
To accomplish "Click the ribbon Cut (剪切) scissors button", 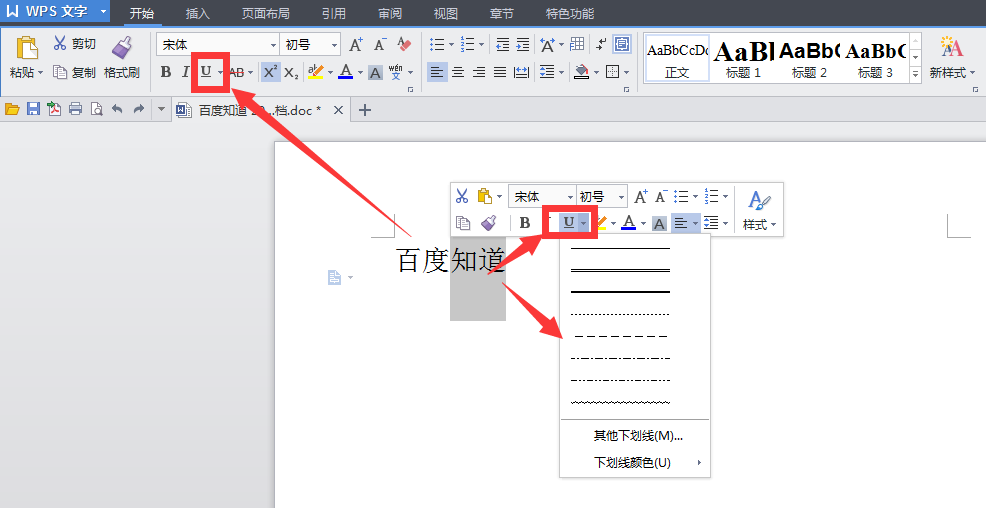I will click(x=74, y=43).
